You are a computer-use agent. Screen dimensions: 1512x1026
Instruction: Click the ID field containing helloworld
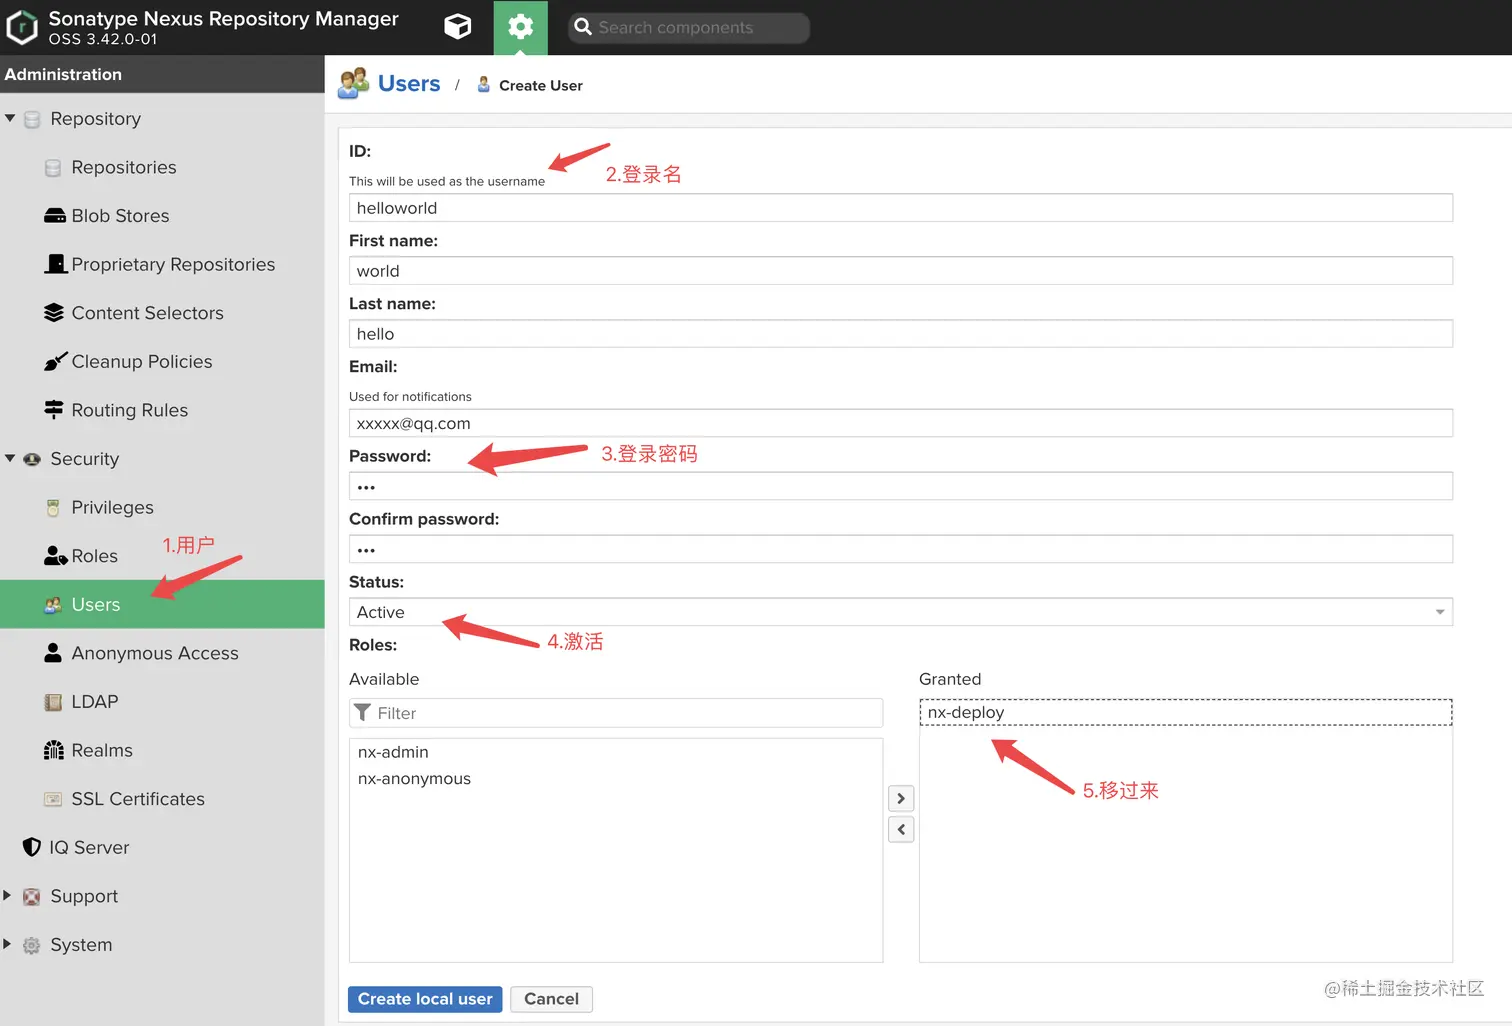point(901,208)
